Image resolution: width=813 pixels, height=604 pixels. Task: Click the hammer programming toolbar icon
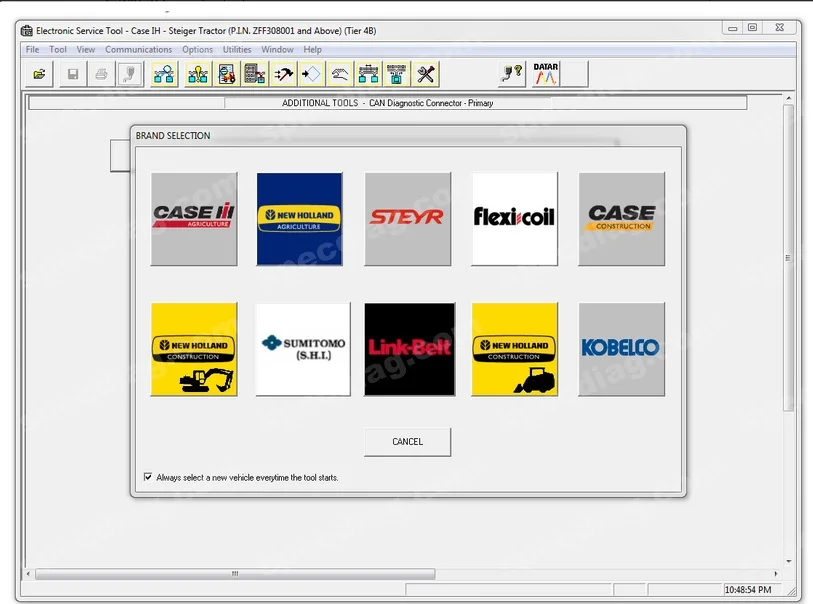283,74
